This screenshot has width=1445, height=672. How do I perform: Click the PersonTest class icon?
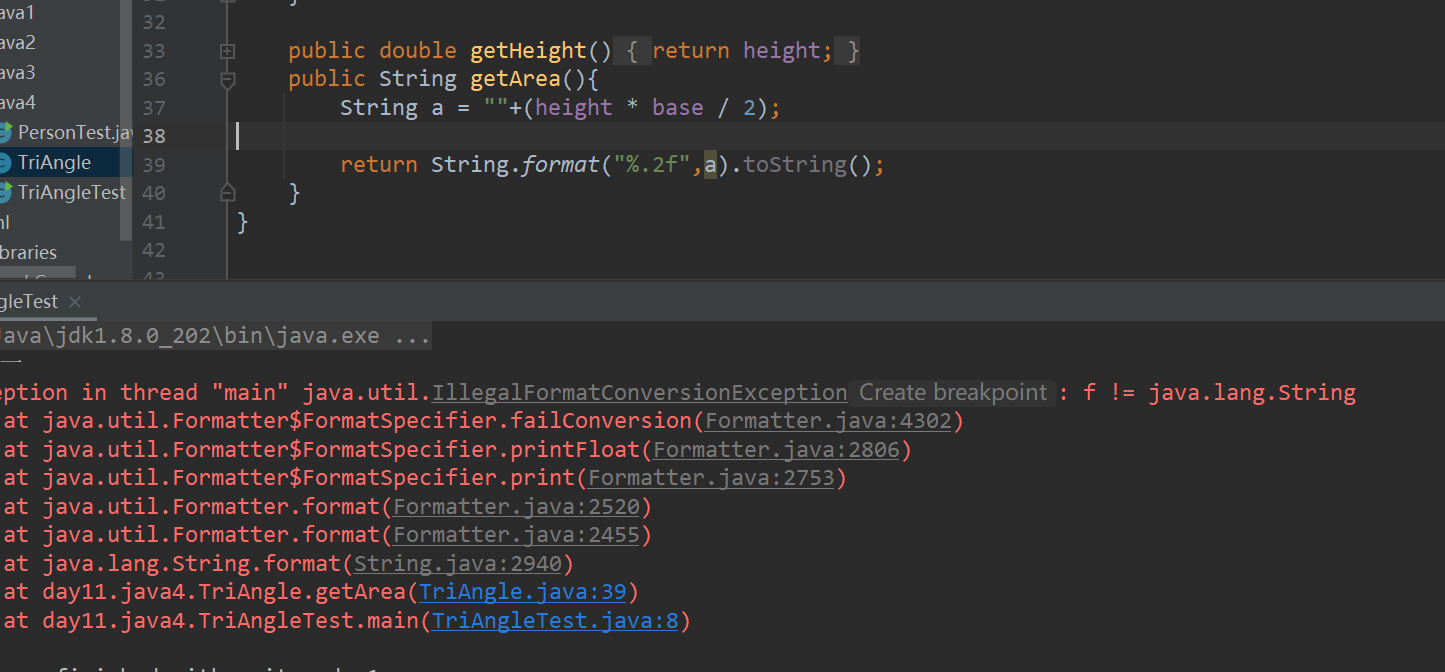[5, 132]
